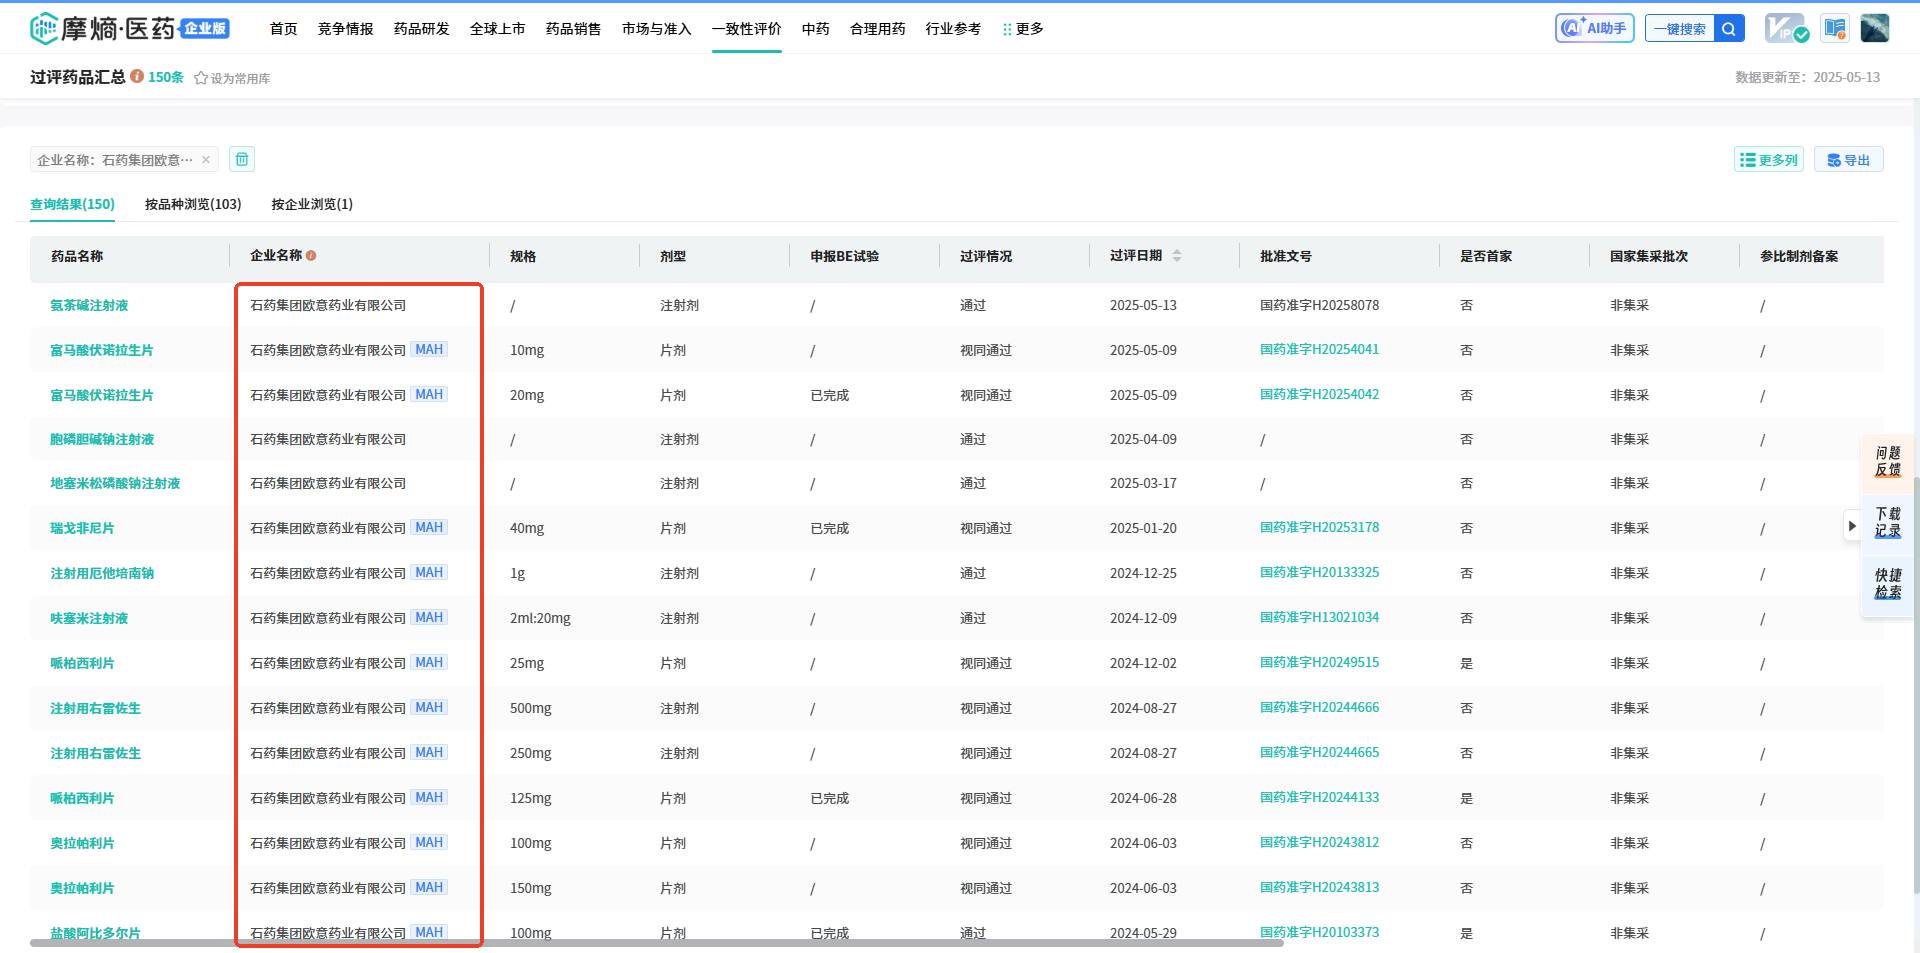The width and height of the screenshot is (1920, 953).
Task: Click the 国家集采批次 column header
Action: (1649, 257)
